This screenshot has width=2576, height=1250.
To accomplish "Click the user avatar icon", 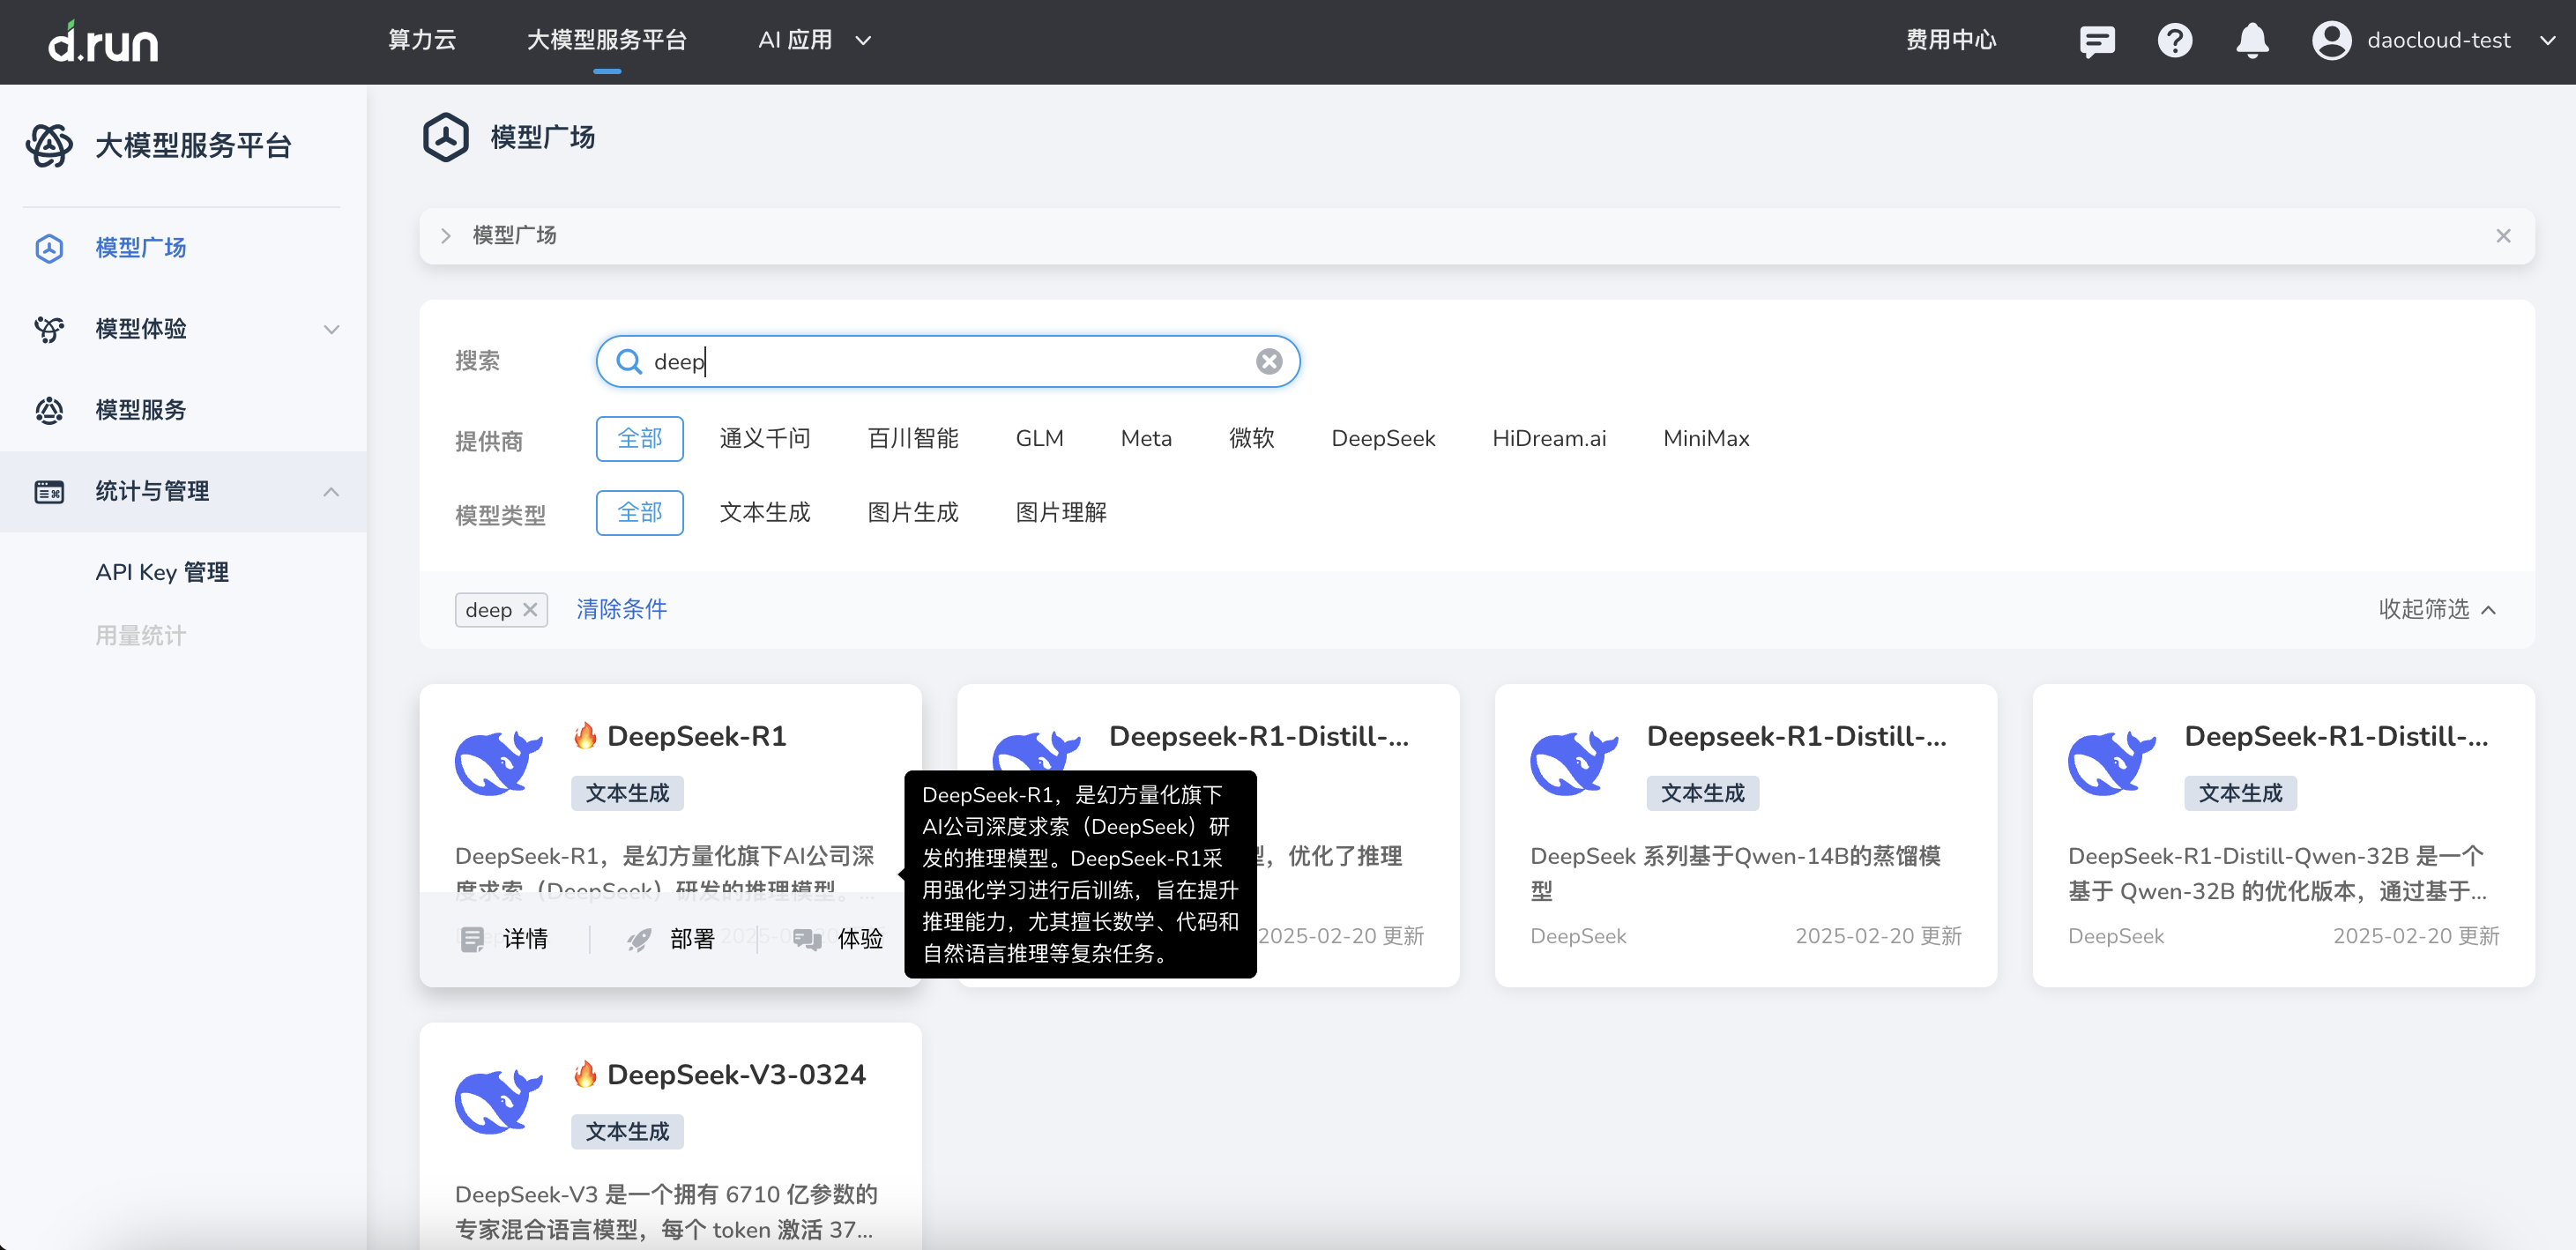I will click(x=2331, y=41).
